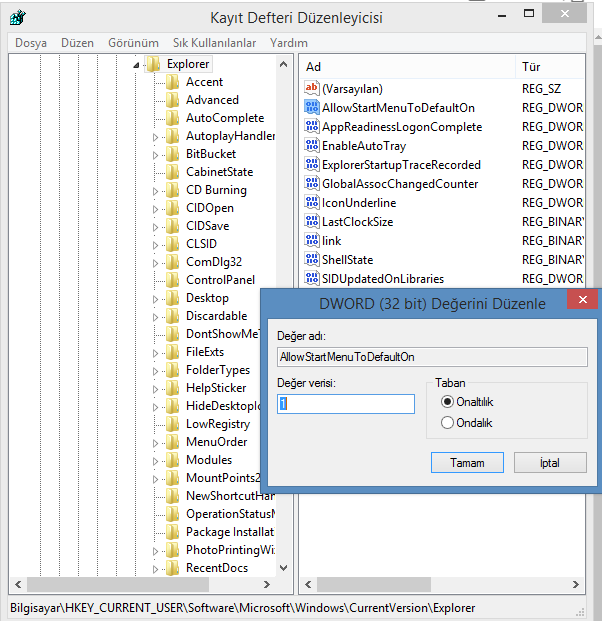Sort by the Tür column header
Image resolution: width=602 pixels, height=621 pixels.
[x=551, y=67]
